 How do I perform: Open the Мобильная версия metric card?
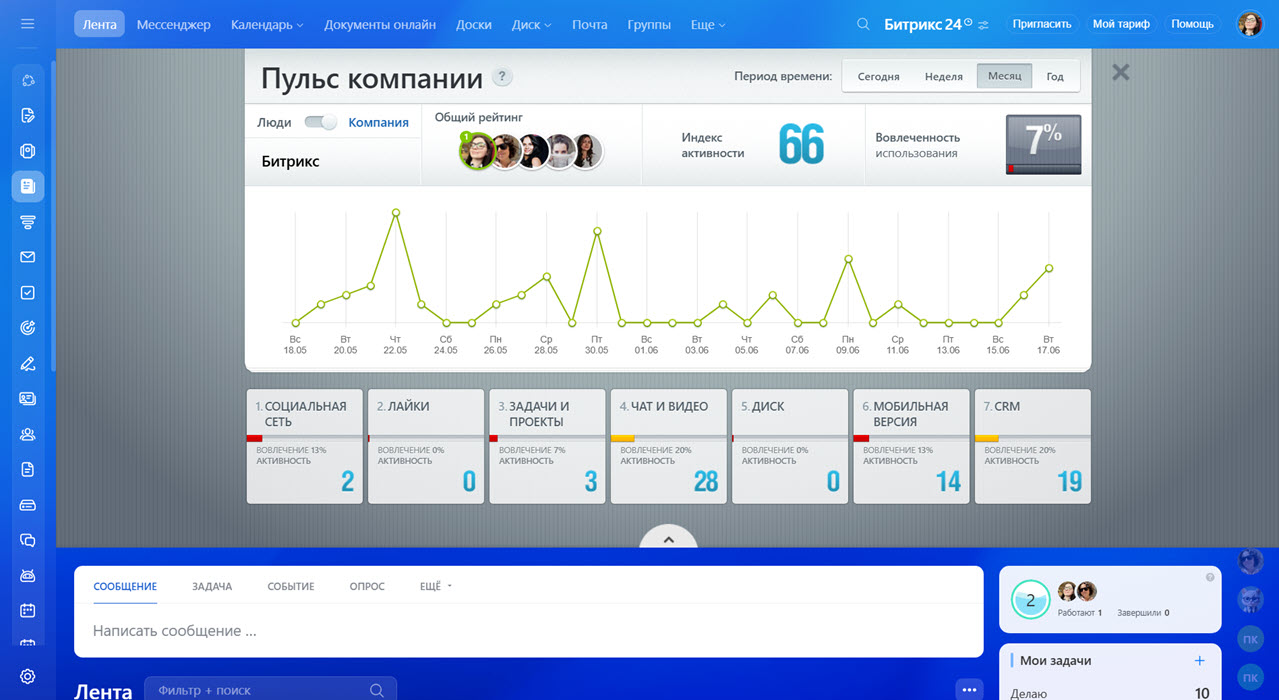tap(911, 446)
